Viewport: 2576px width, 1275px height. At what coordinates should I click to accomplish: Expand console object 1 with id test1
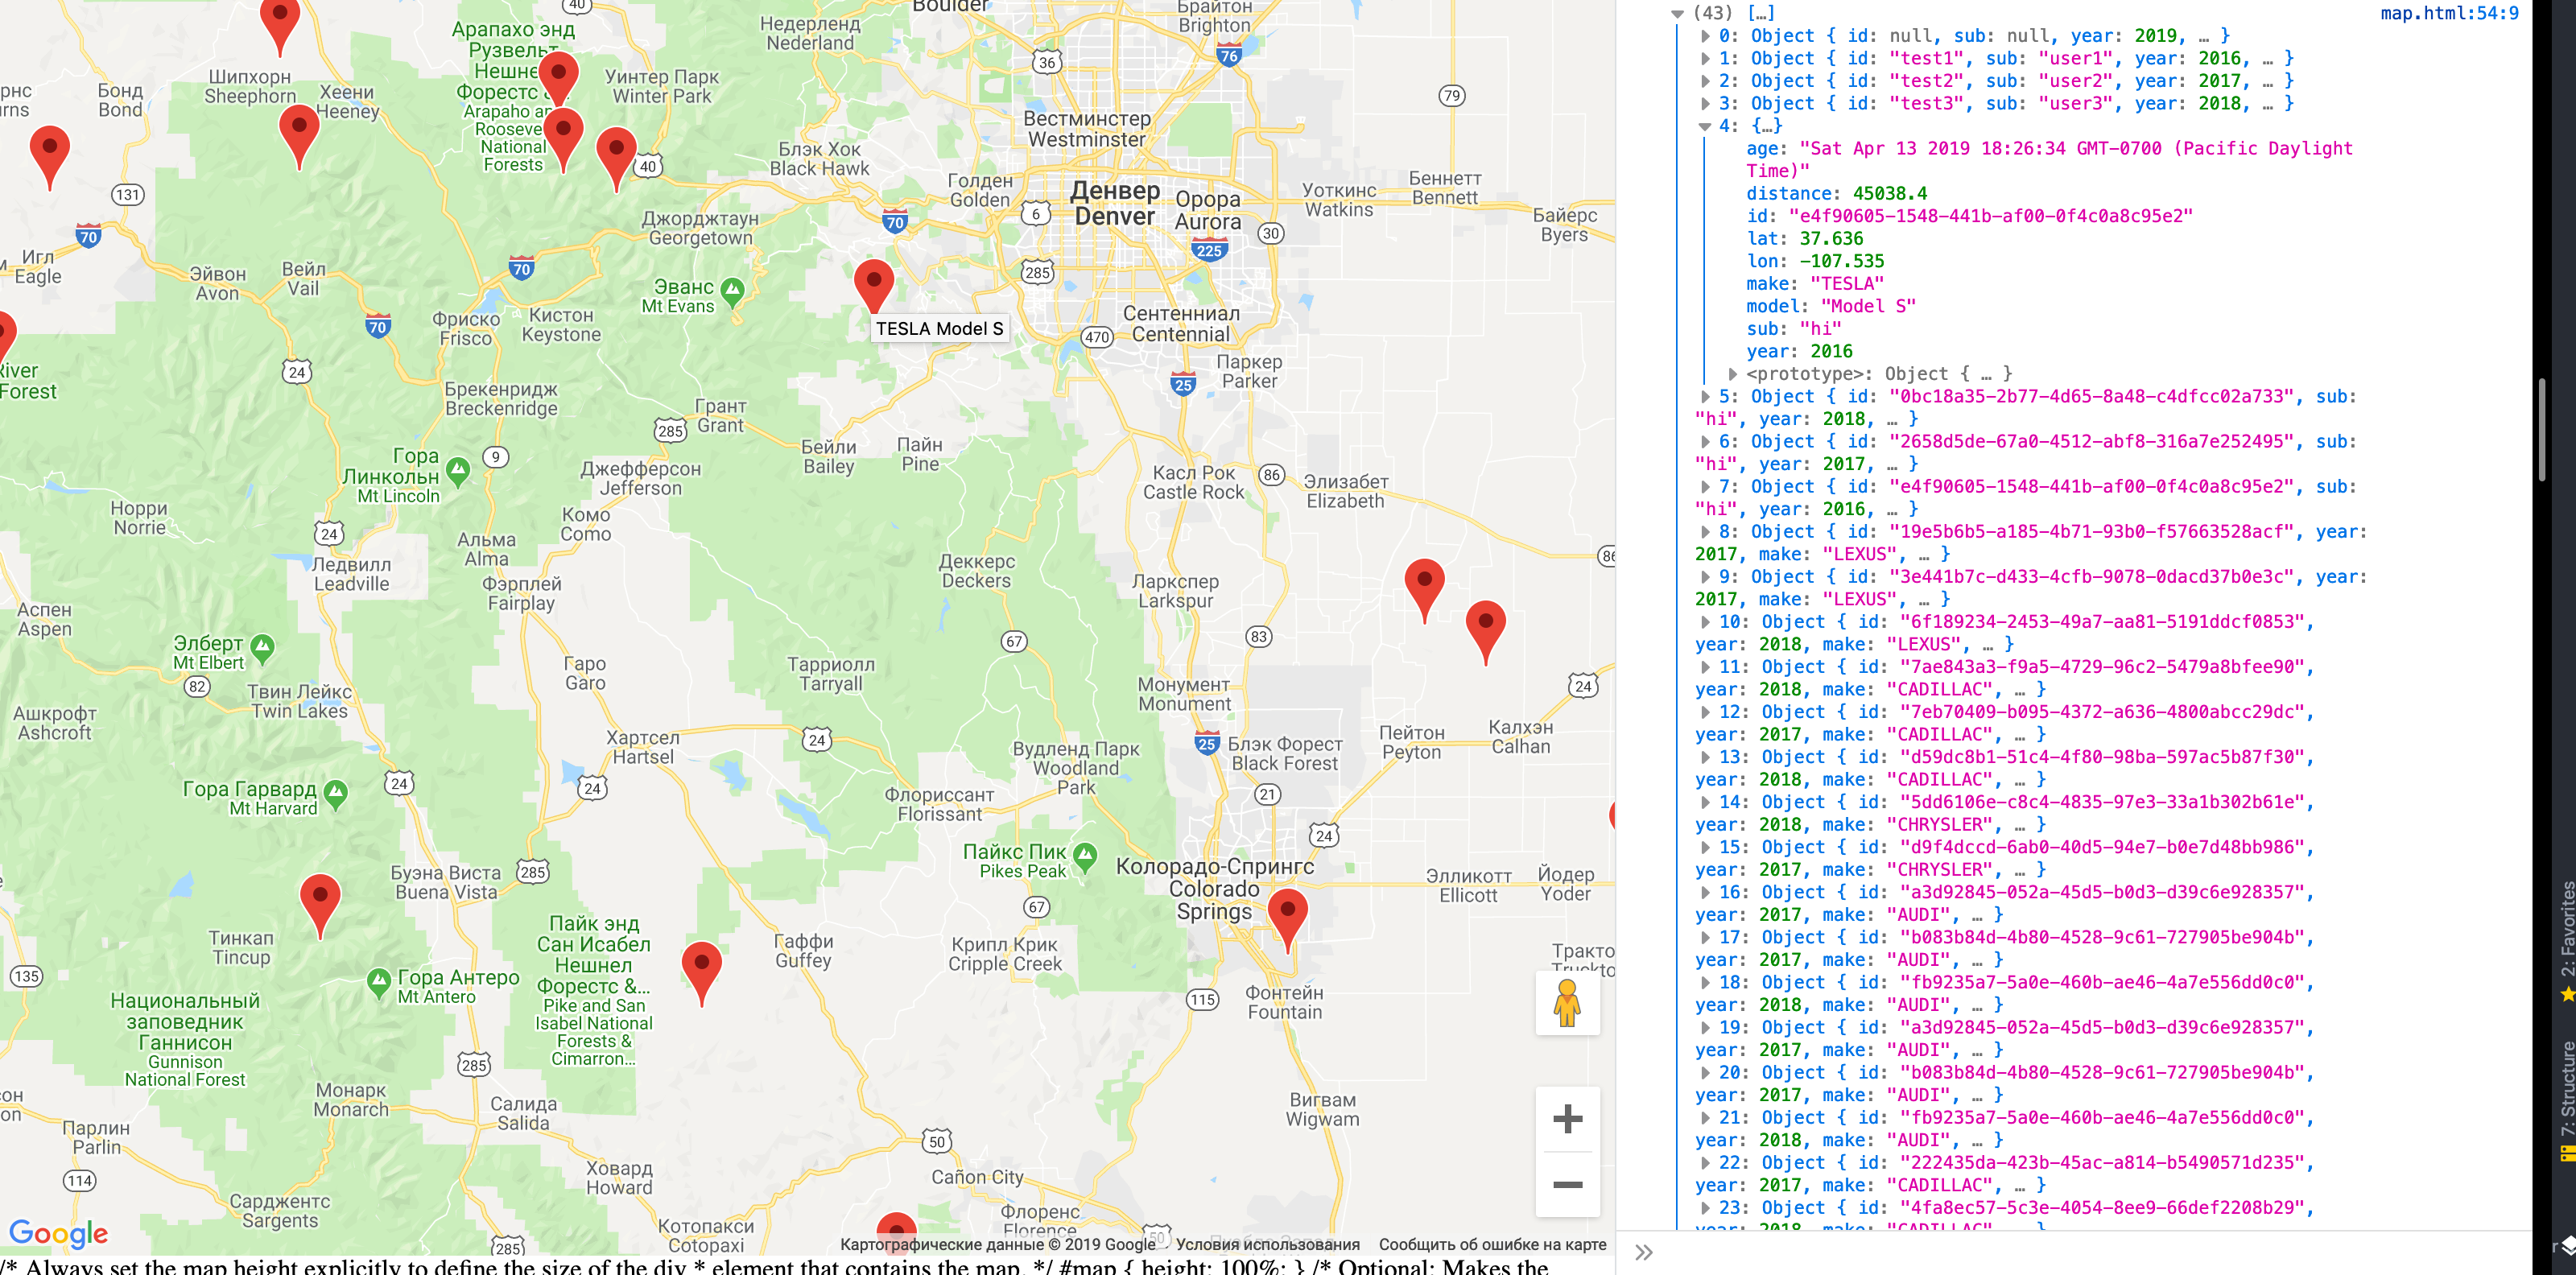[x=1705, y=59]
